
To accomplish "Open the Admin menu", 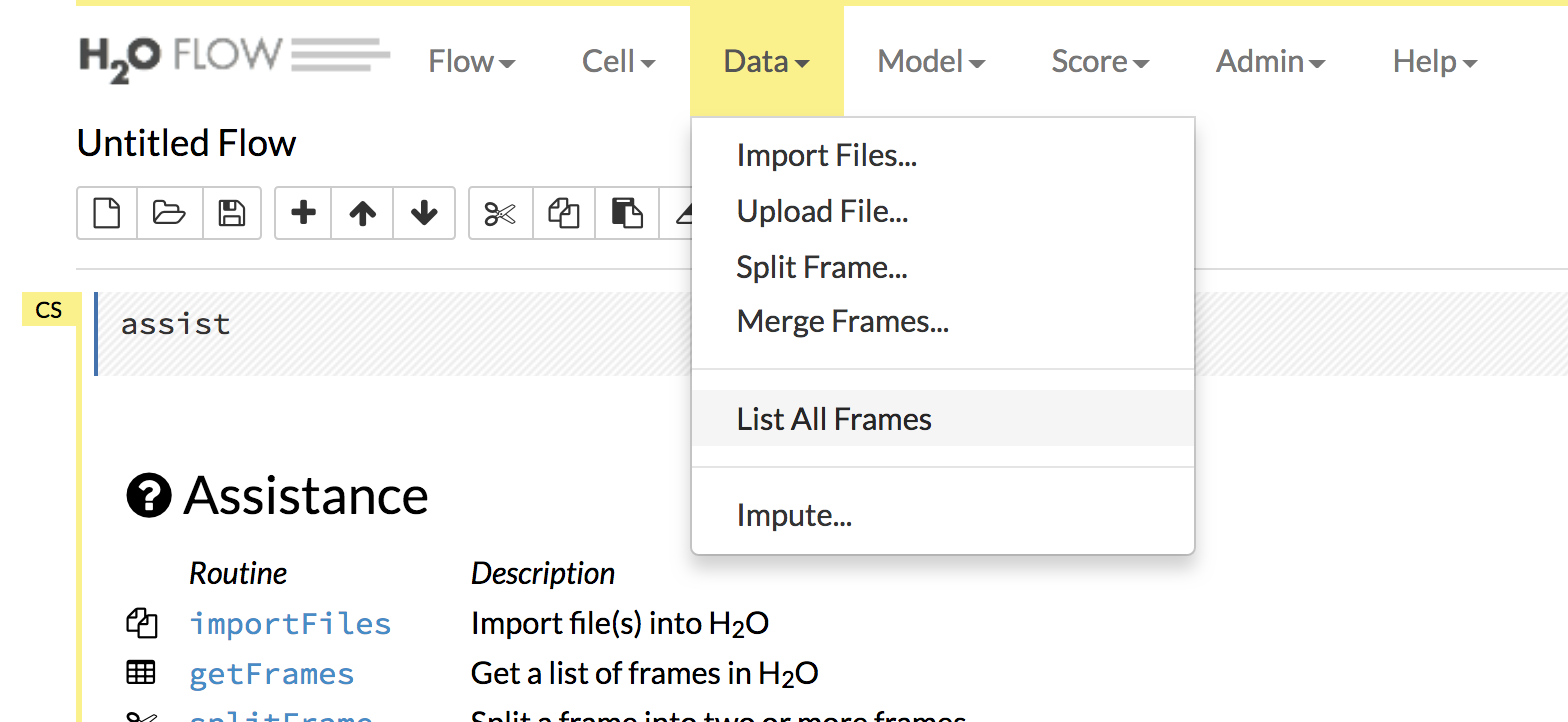I will coord(1270,62).
